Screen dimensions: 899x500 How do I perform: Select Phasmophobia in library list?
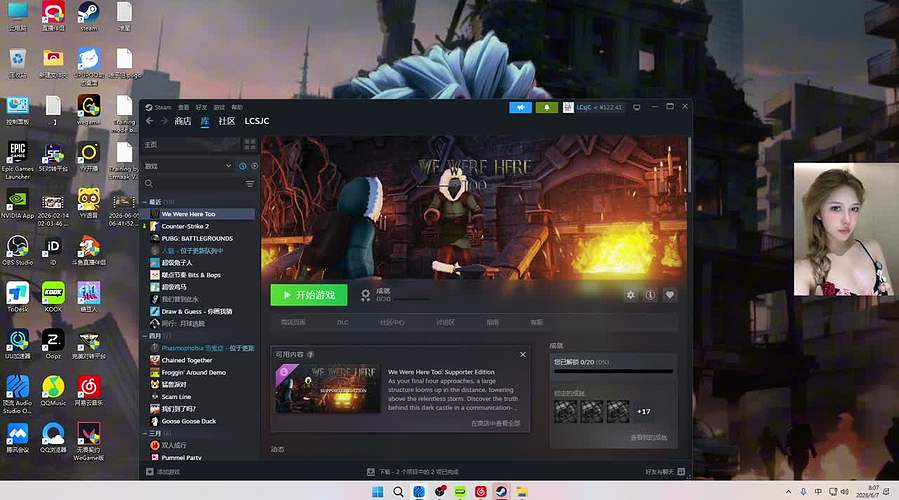point(200,348)
